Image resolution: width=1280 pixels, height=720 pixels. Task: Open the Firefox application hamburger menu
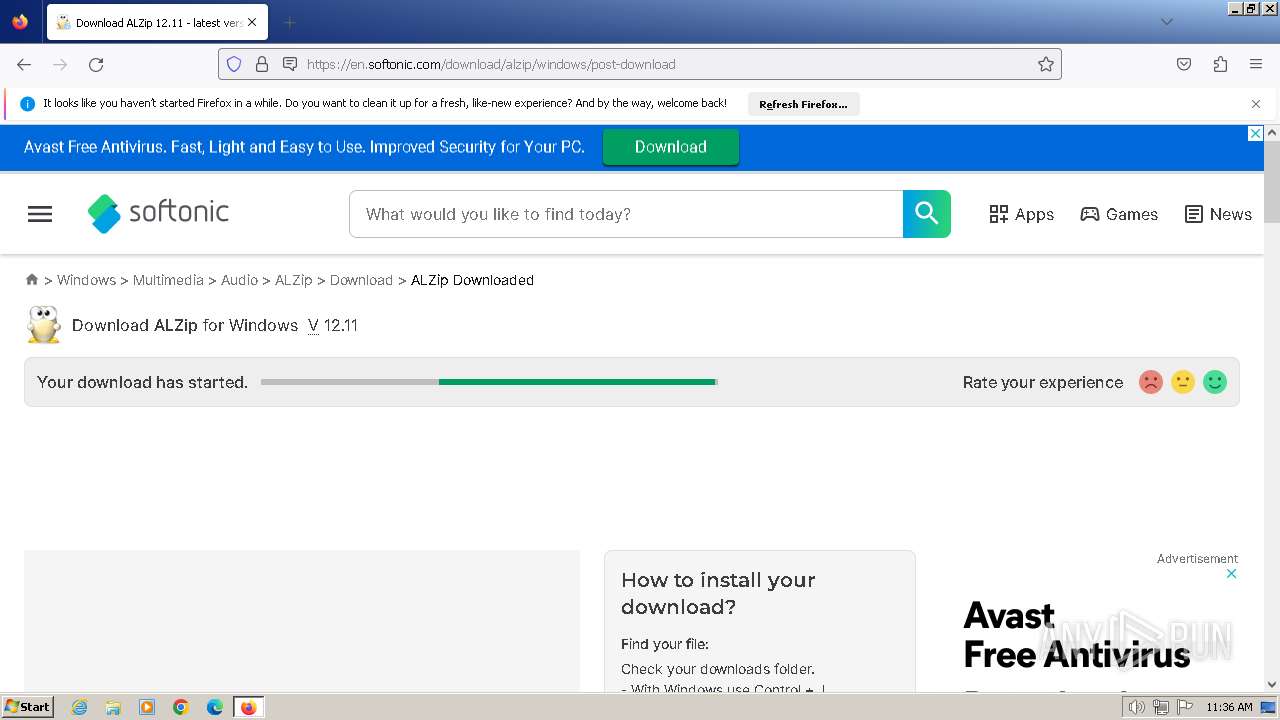(1256, 64)
